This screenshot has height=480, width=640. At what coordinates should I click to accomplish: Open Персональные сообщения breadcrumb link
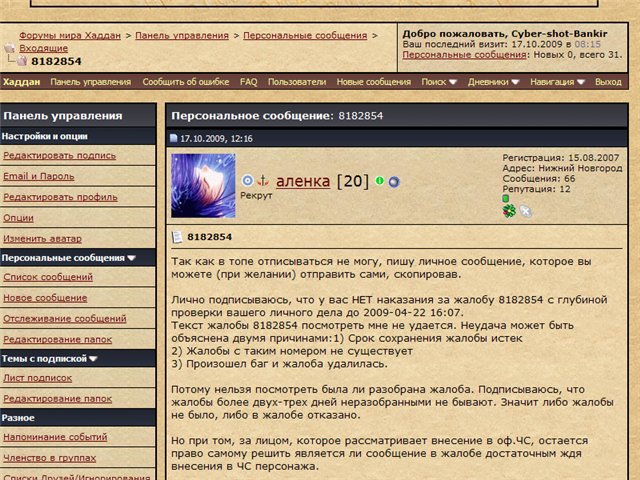305,36
